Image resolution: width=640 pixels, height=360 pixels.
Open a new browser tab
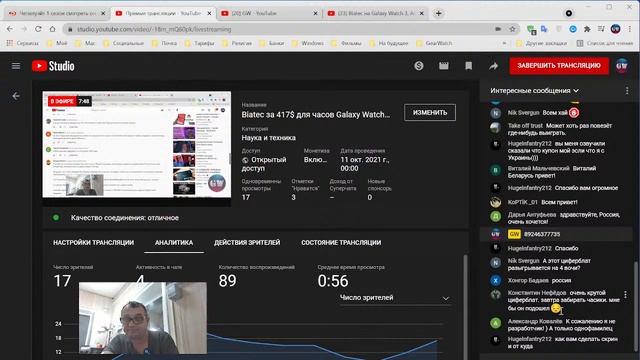tap(438, 13)
